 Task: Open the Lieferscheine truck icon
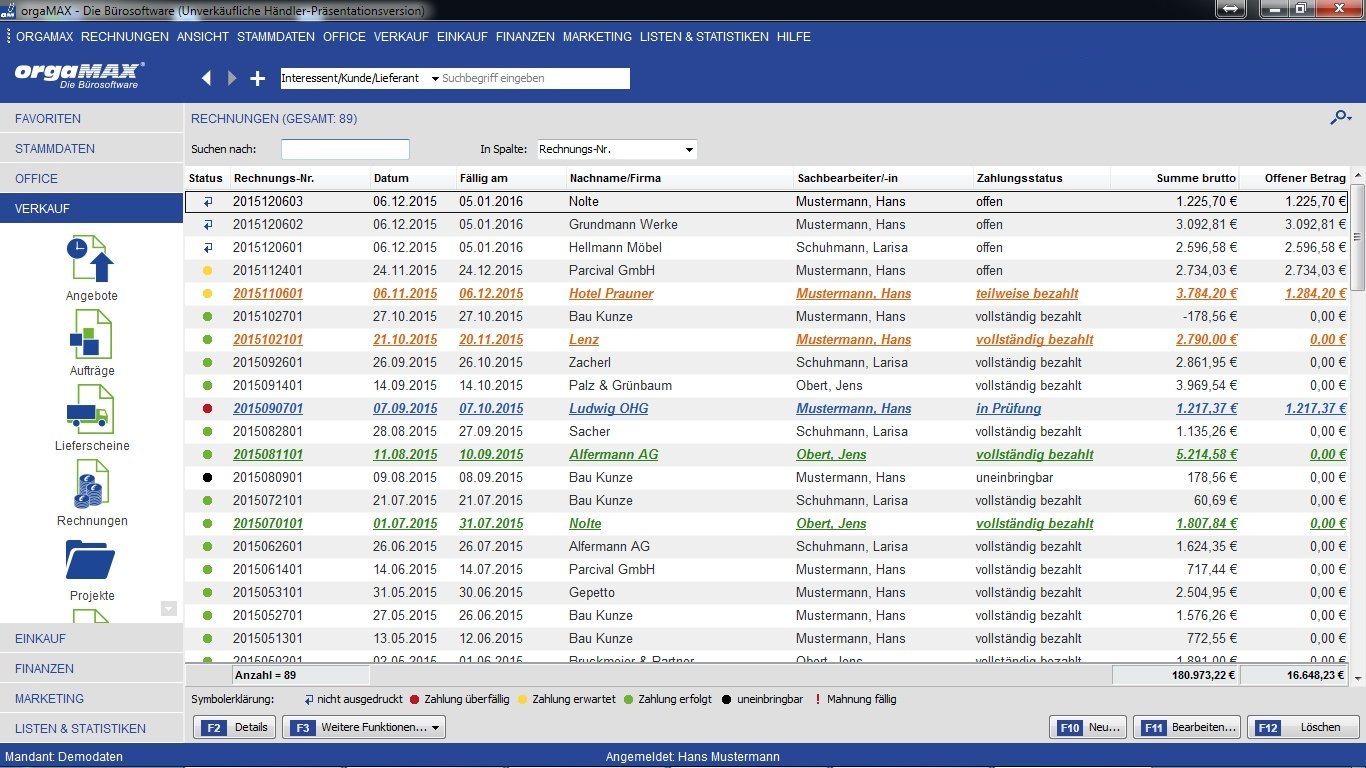coord(91,408)
